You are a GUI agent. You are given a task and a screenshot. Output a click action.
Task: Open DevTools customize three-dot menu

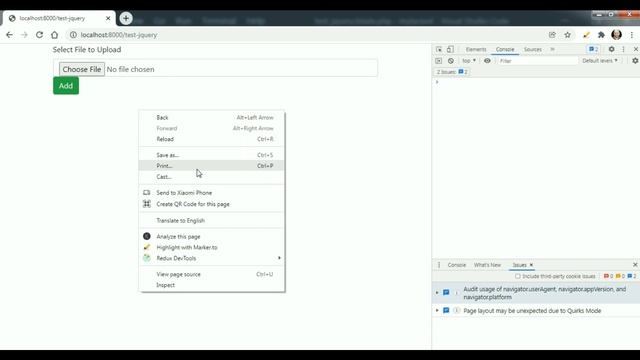pos(623,49)
